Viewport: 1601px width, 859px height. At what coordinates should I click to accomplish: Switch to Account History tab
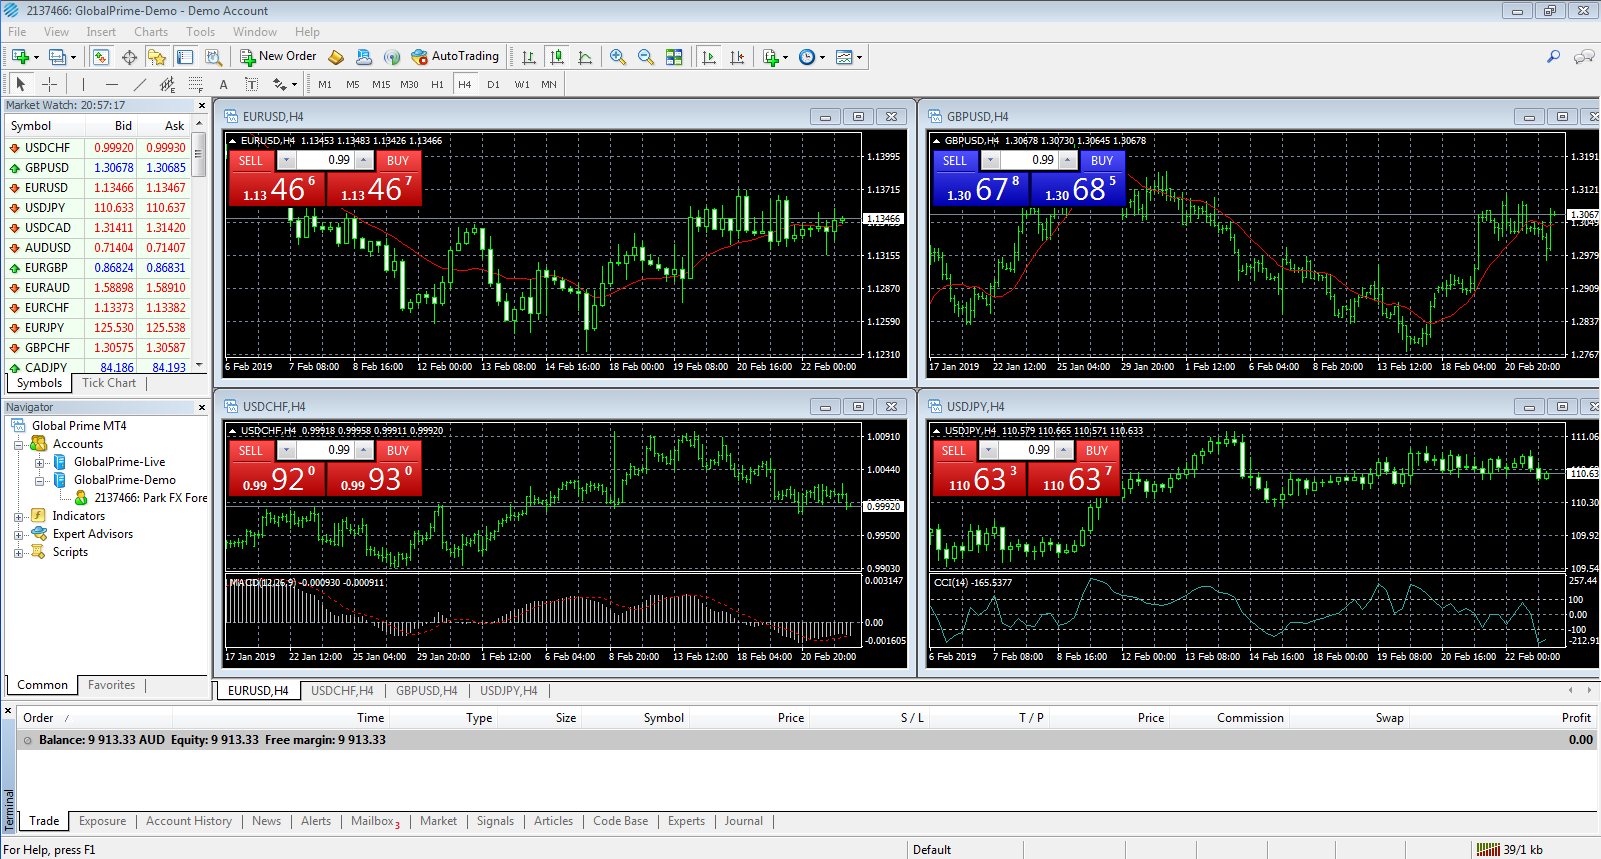point(189,821)
